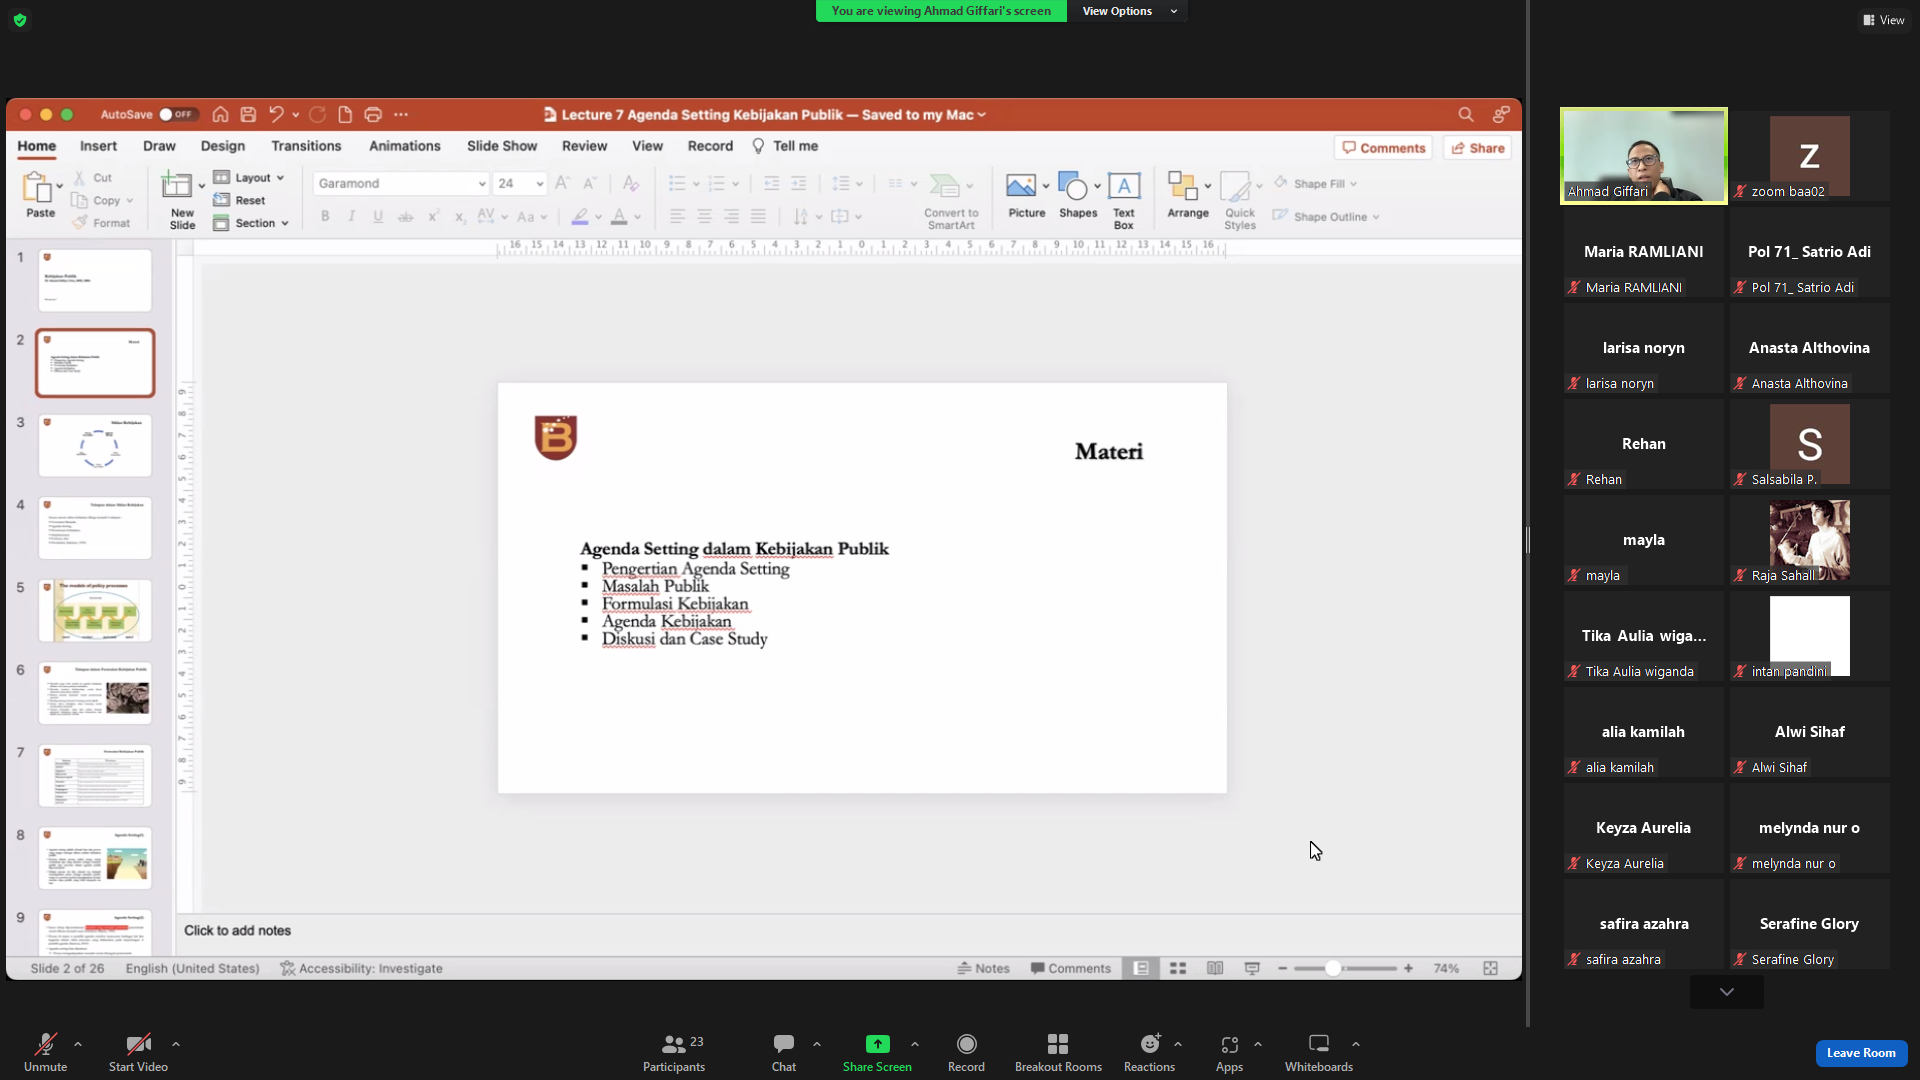This screenshot has width=1920, height=1080.
Task: Open Quick Styles
Action: point(1240,200)
